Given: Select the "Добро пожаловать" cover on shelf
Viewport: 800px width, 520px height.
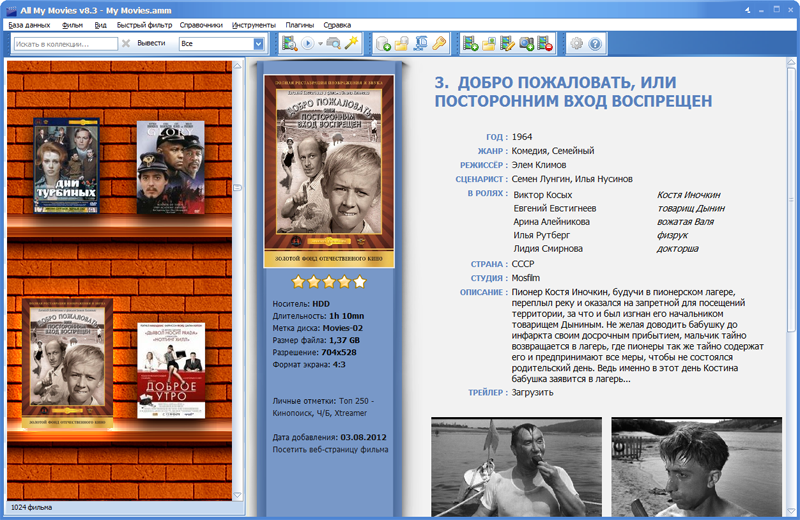Looking at the screenshot, I should 67,362.
